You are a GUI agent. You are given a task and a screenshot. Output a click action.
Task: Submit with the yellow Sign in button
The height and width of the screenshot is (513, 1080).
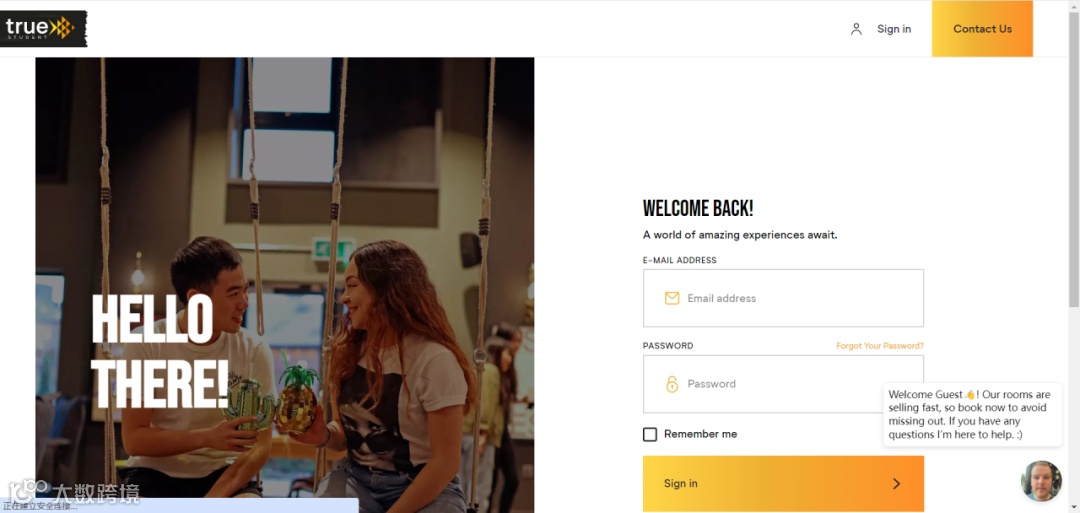coord(783,483)
